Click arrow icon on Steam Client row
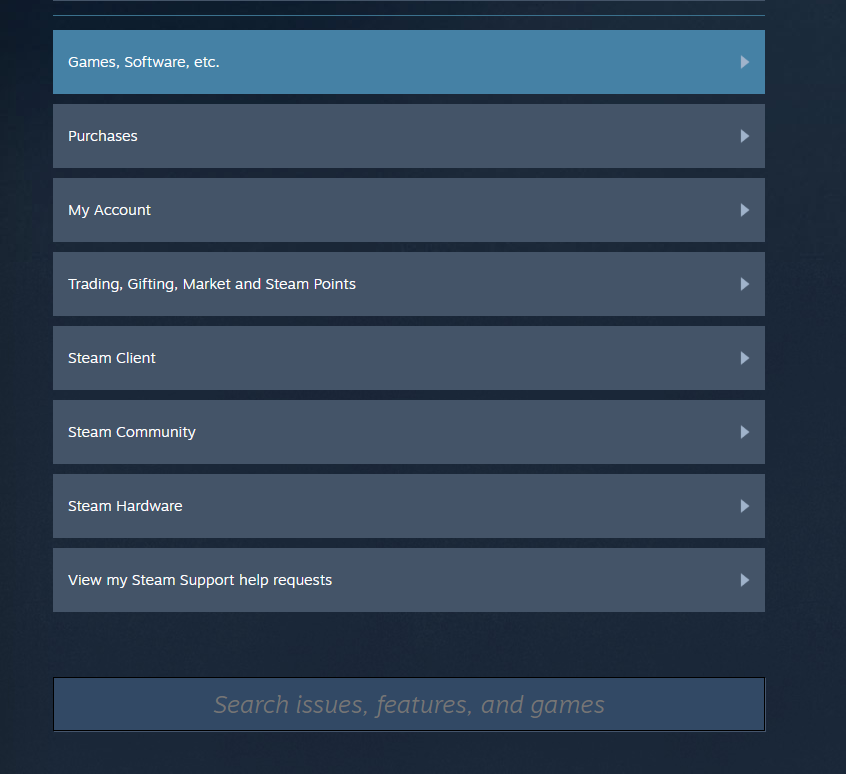The width and height of the screenshot is (846, 774). click(745, 358)
